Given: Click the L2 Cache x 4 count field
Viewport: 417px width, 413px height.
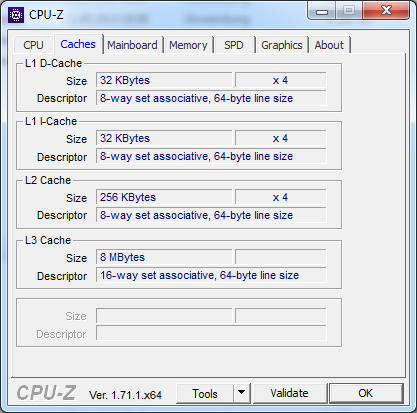Looking at the screenshot, I should pyautogui.click(x=280, y=197).
